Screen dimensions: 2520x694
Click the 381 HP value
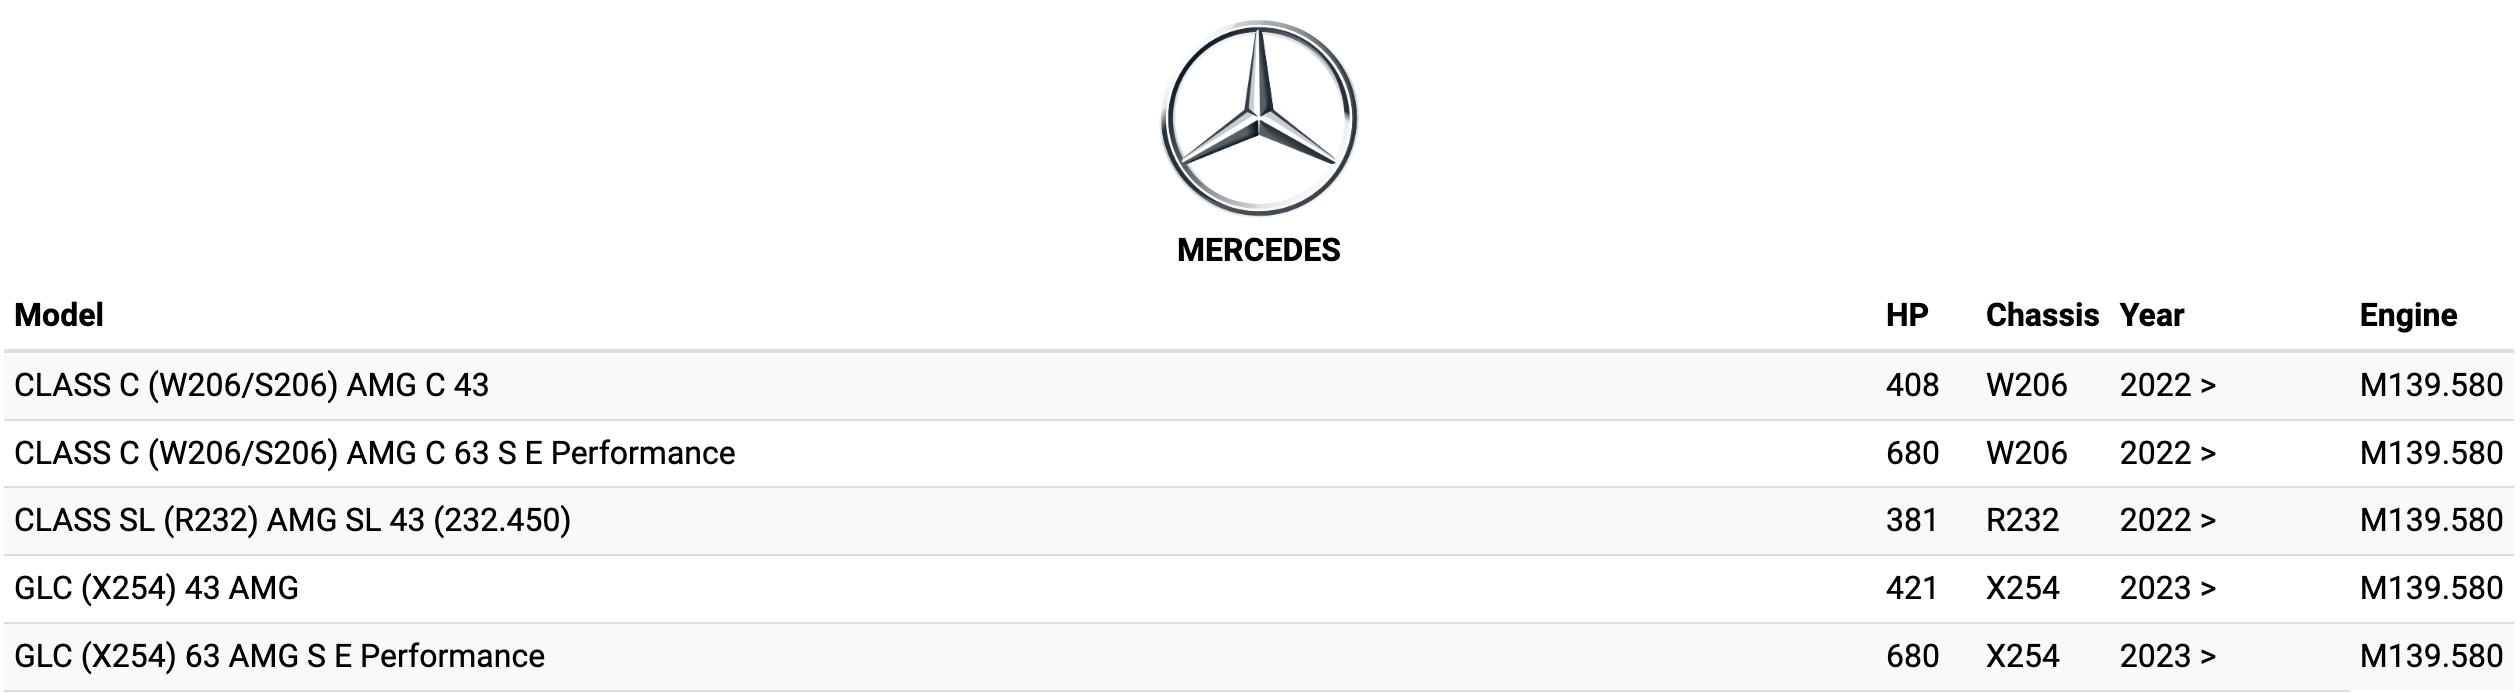[x=1911, y=520]
